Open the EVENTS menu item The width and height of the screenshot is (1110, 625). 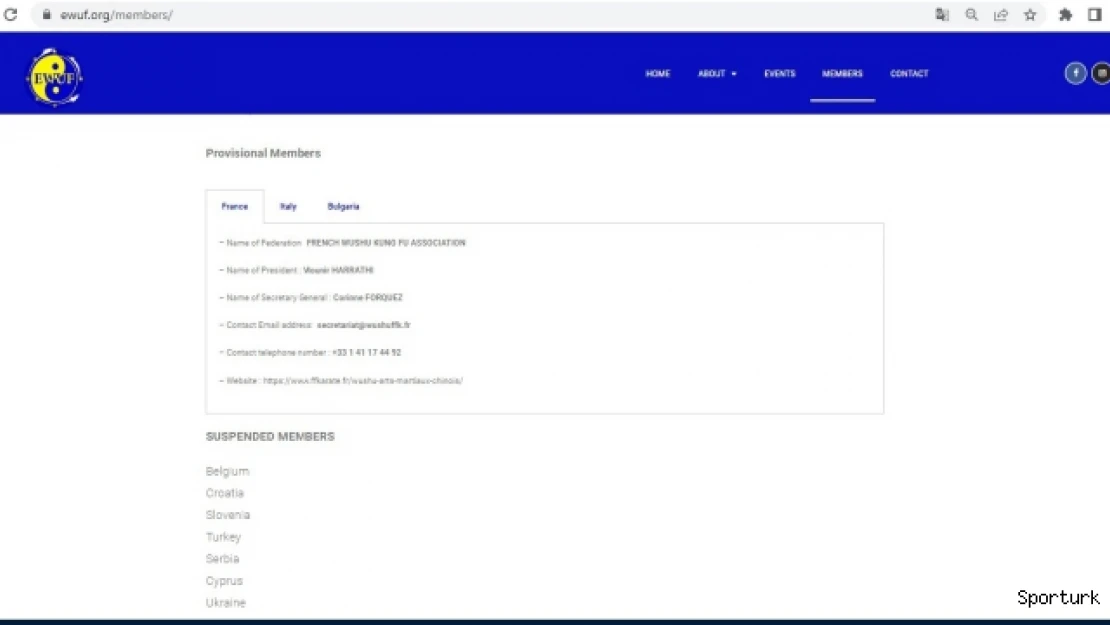click(779, 74)
